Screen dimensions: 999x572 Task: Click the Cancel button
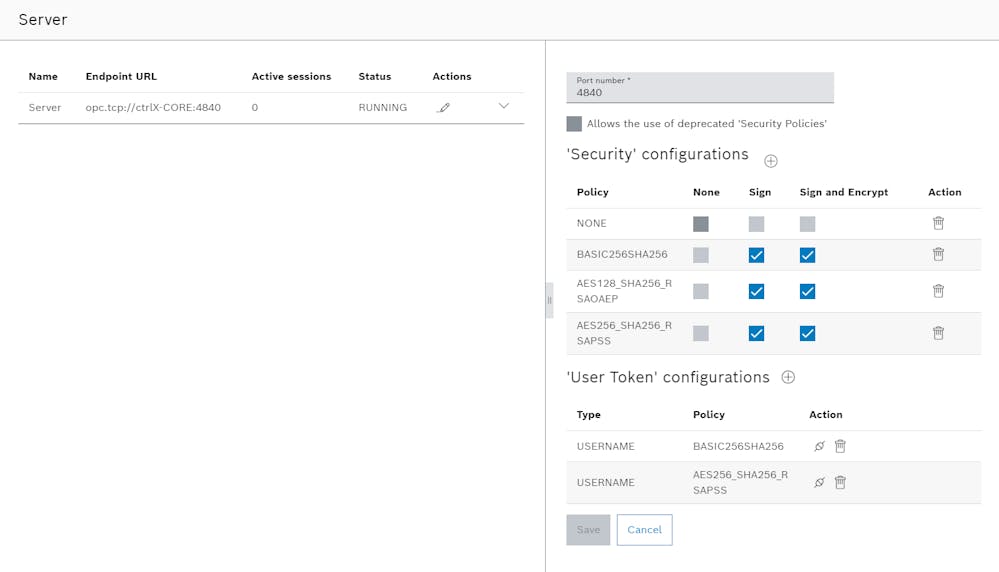644,530
